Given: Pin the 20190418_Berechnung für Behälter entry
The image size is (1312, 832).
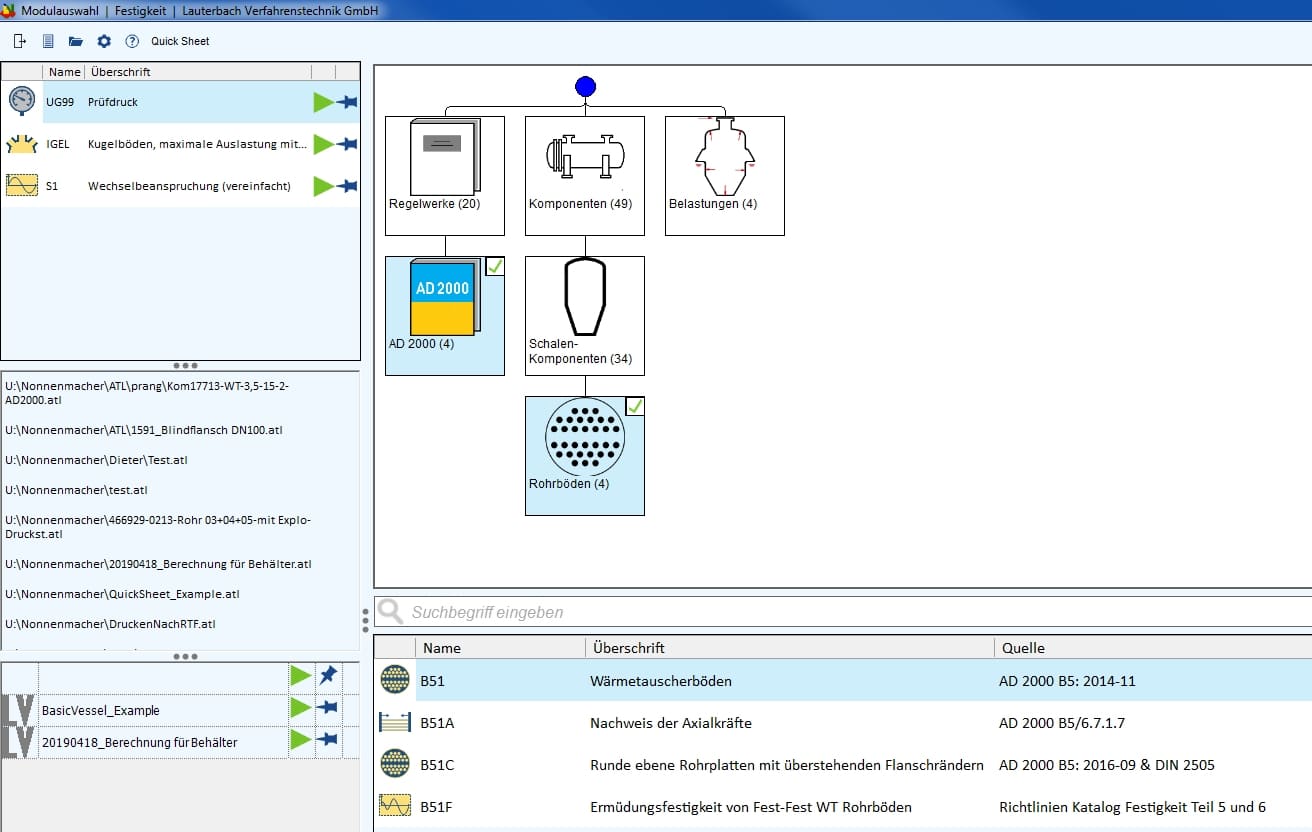Looking at the screenshot, I should point(328,740).
